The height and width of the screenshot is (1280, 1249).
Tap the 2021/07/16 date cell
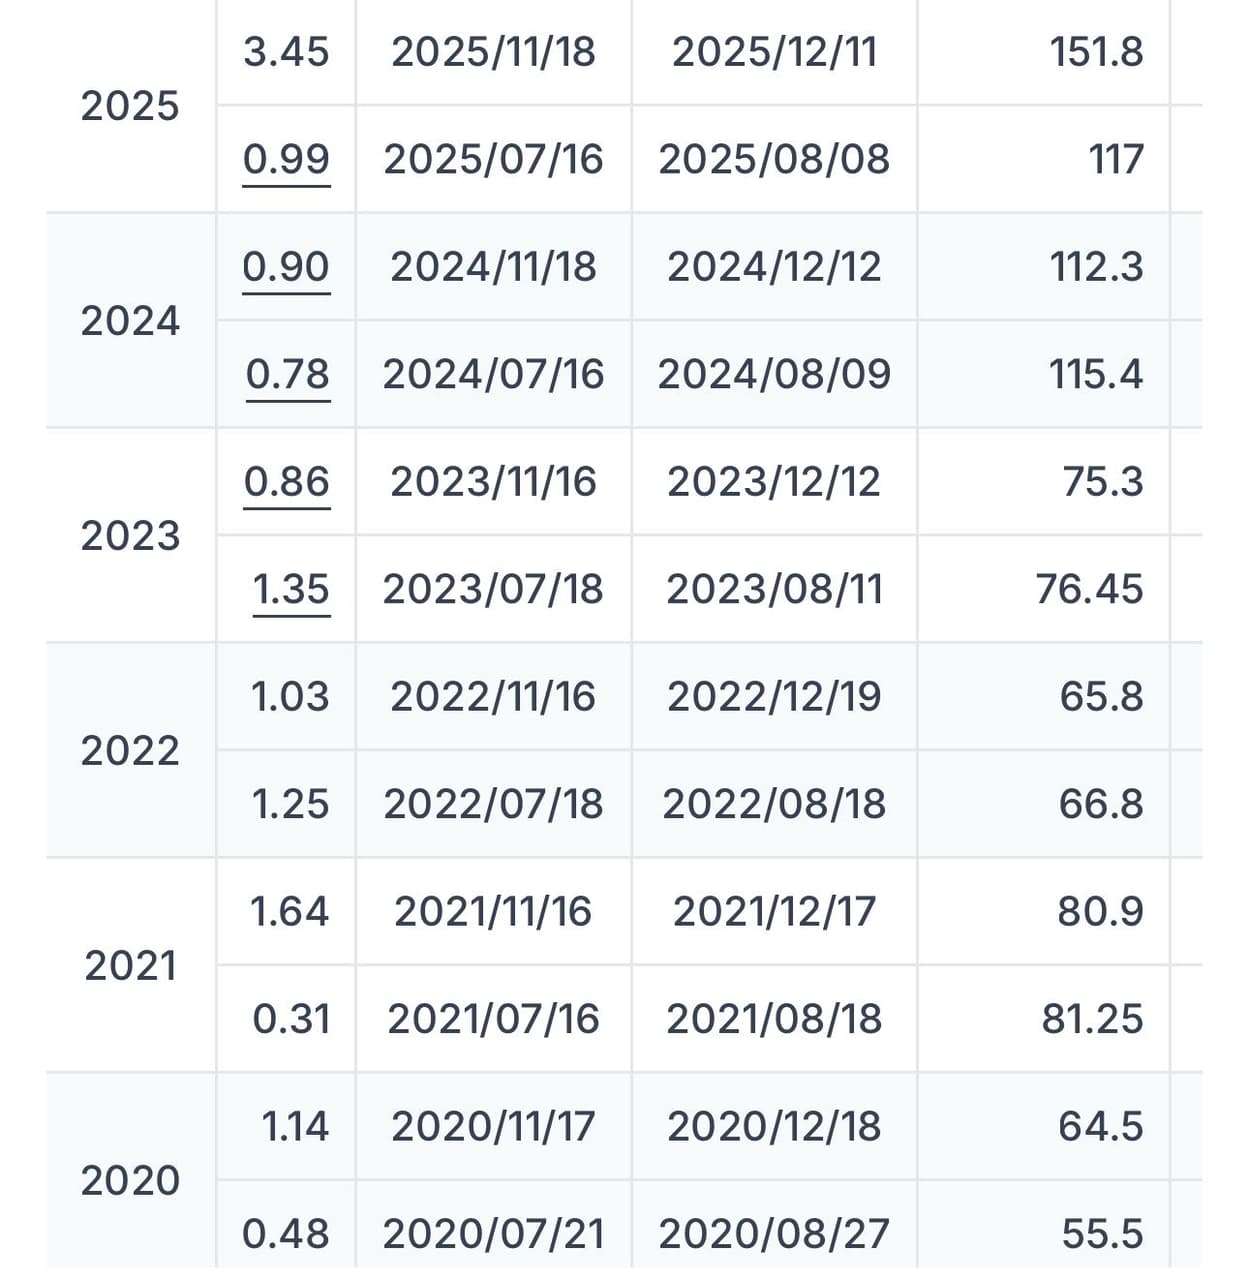[x=493, y=1019]
